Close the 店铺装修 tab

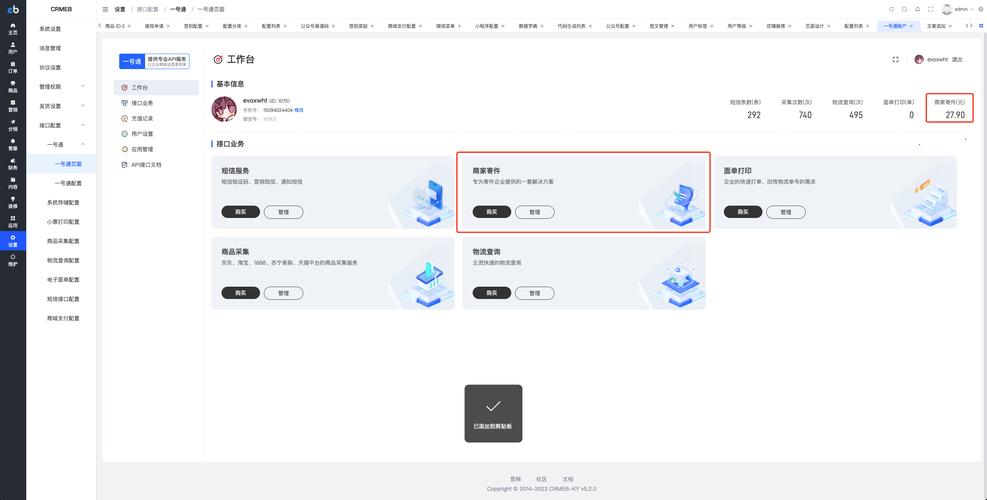[790, 26]
